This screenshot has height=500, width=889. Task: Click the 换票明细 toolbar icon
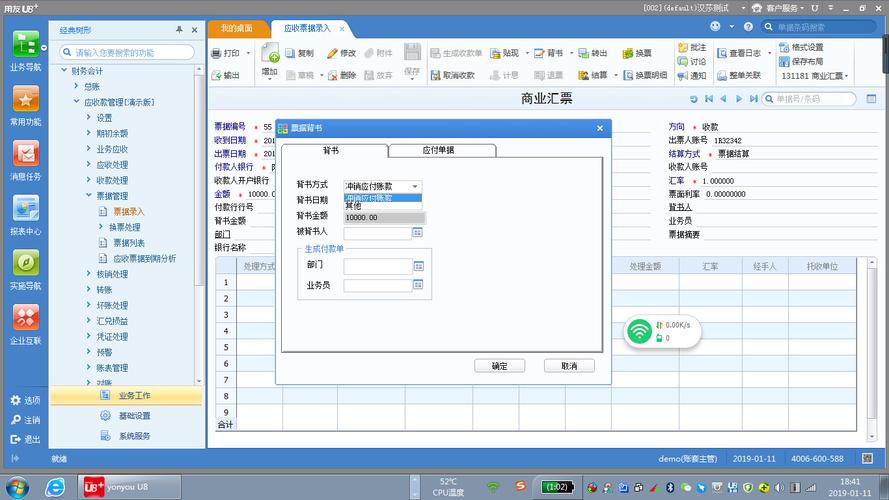point(628,75)
